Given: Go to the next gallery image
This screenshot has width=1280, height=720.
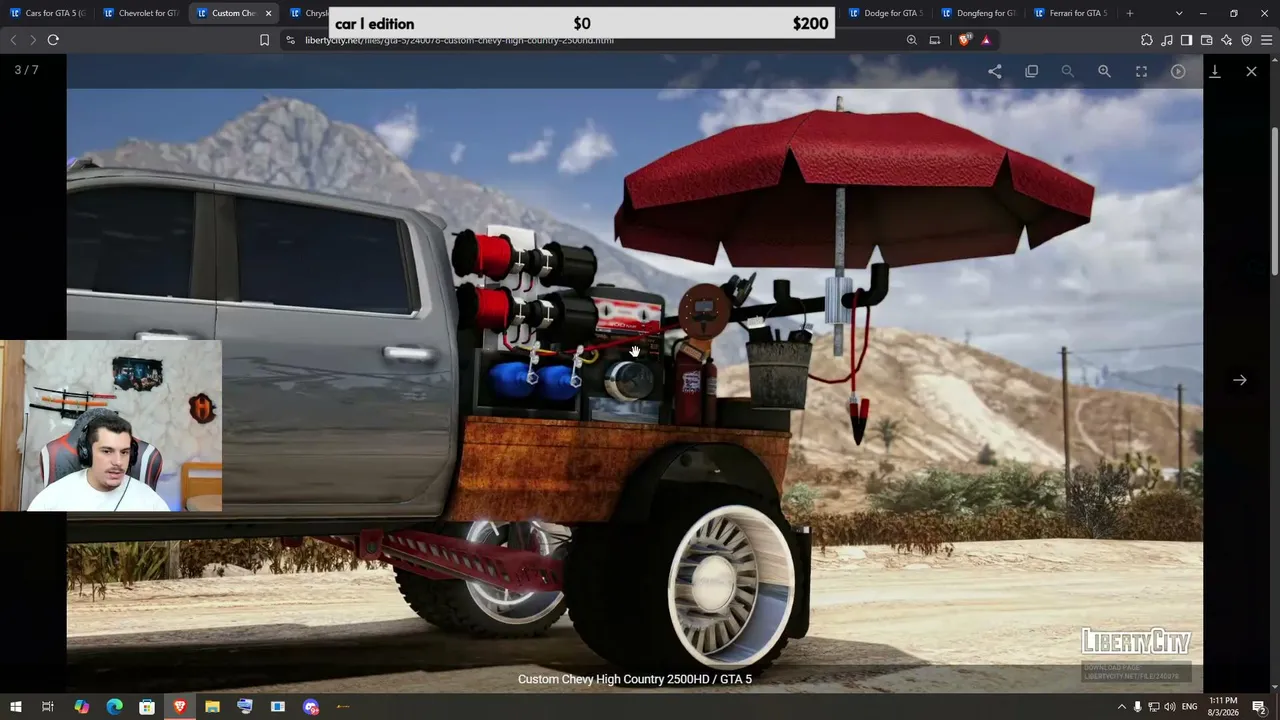Looking at the screenshot, I should 1240,380.
